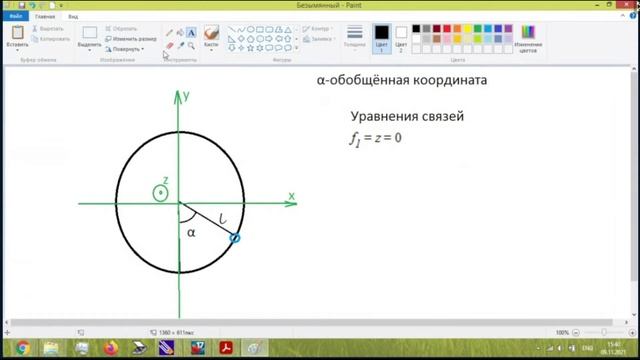Open the Файл menu

click(x=16, y=16)
